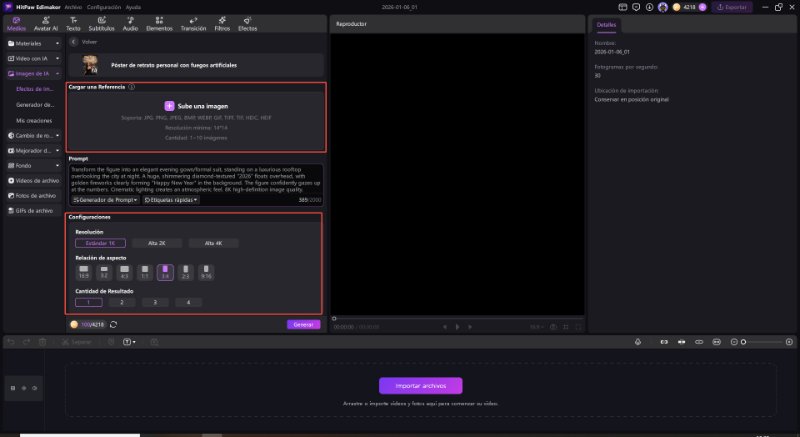Set result quantity to 4
The width and height of the screenshot is (800, 437).
(186, 302)
